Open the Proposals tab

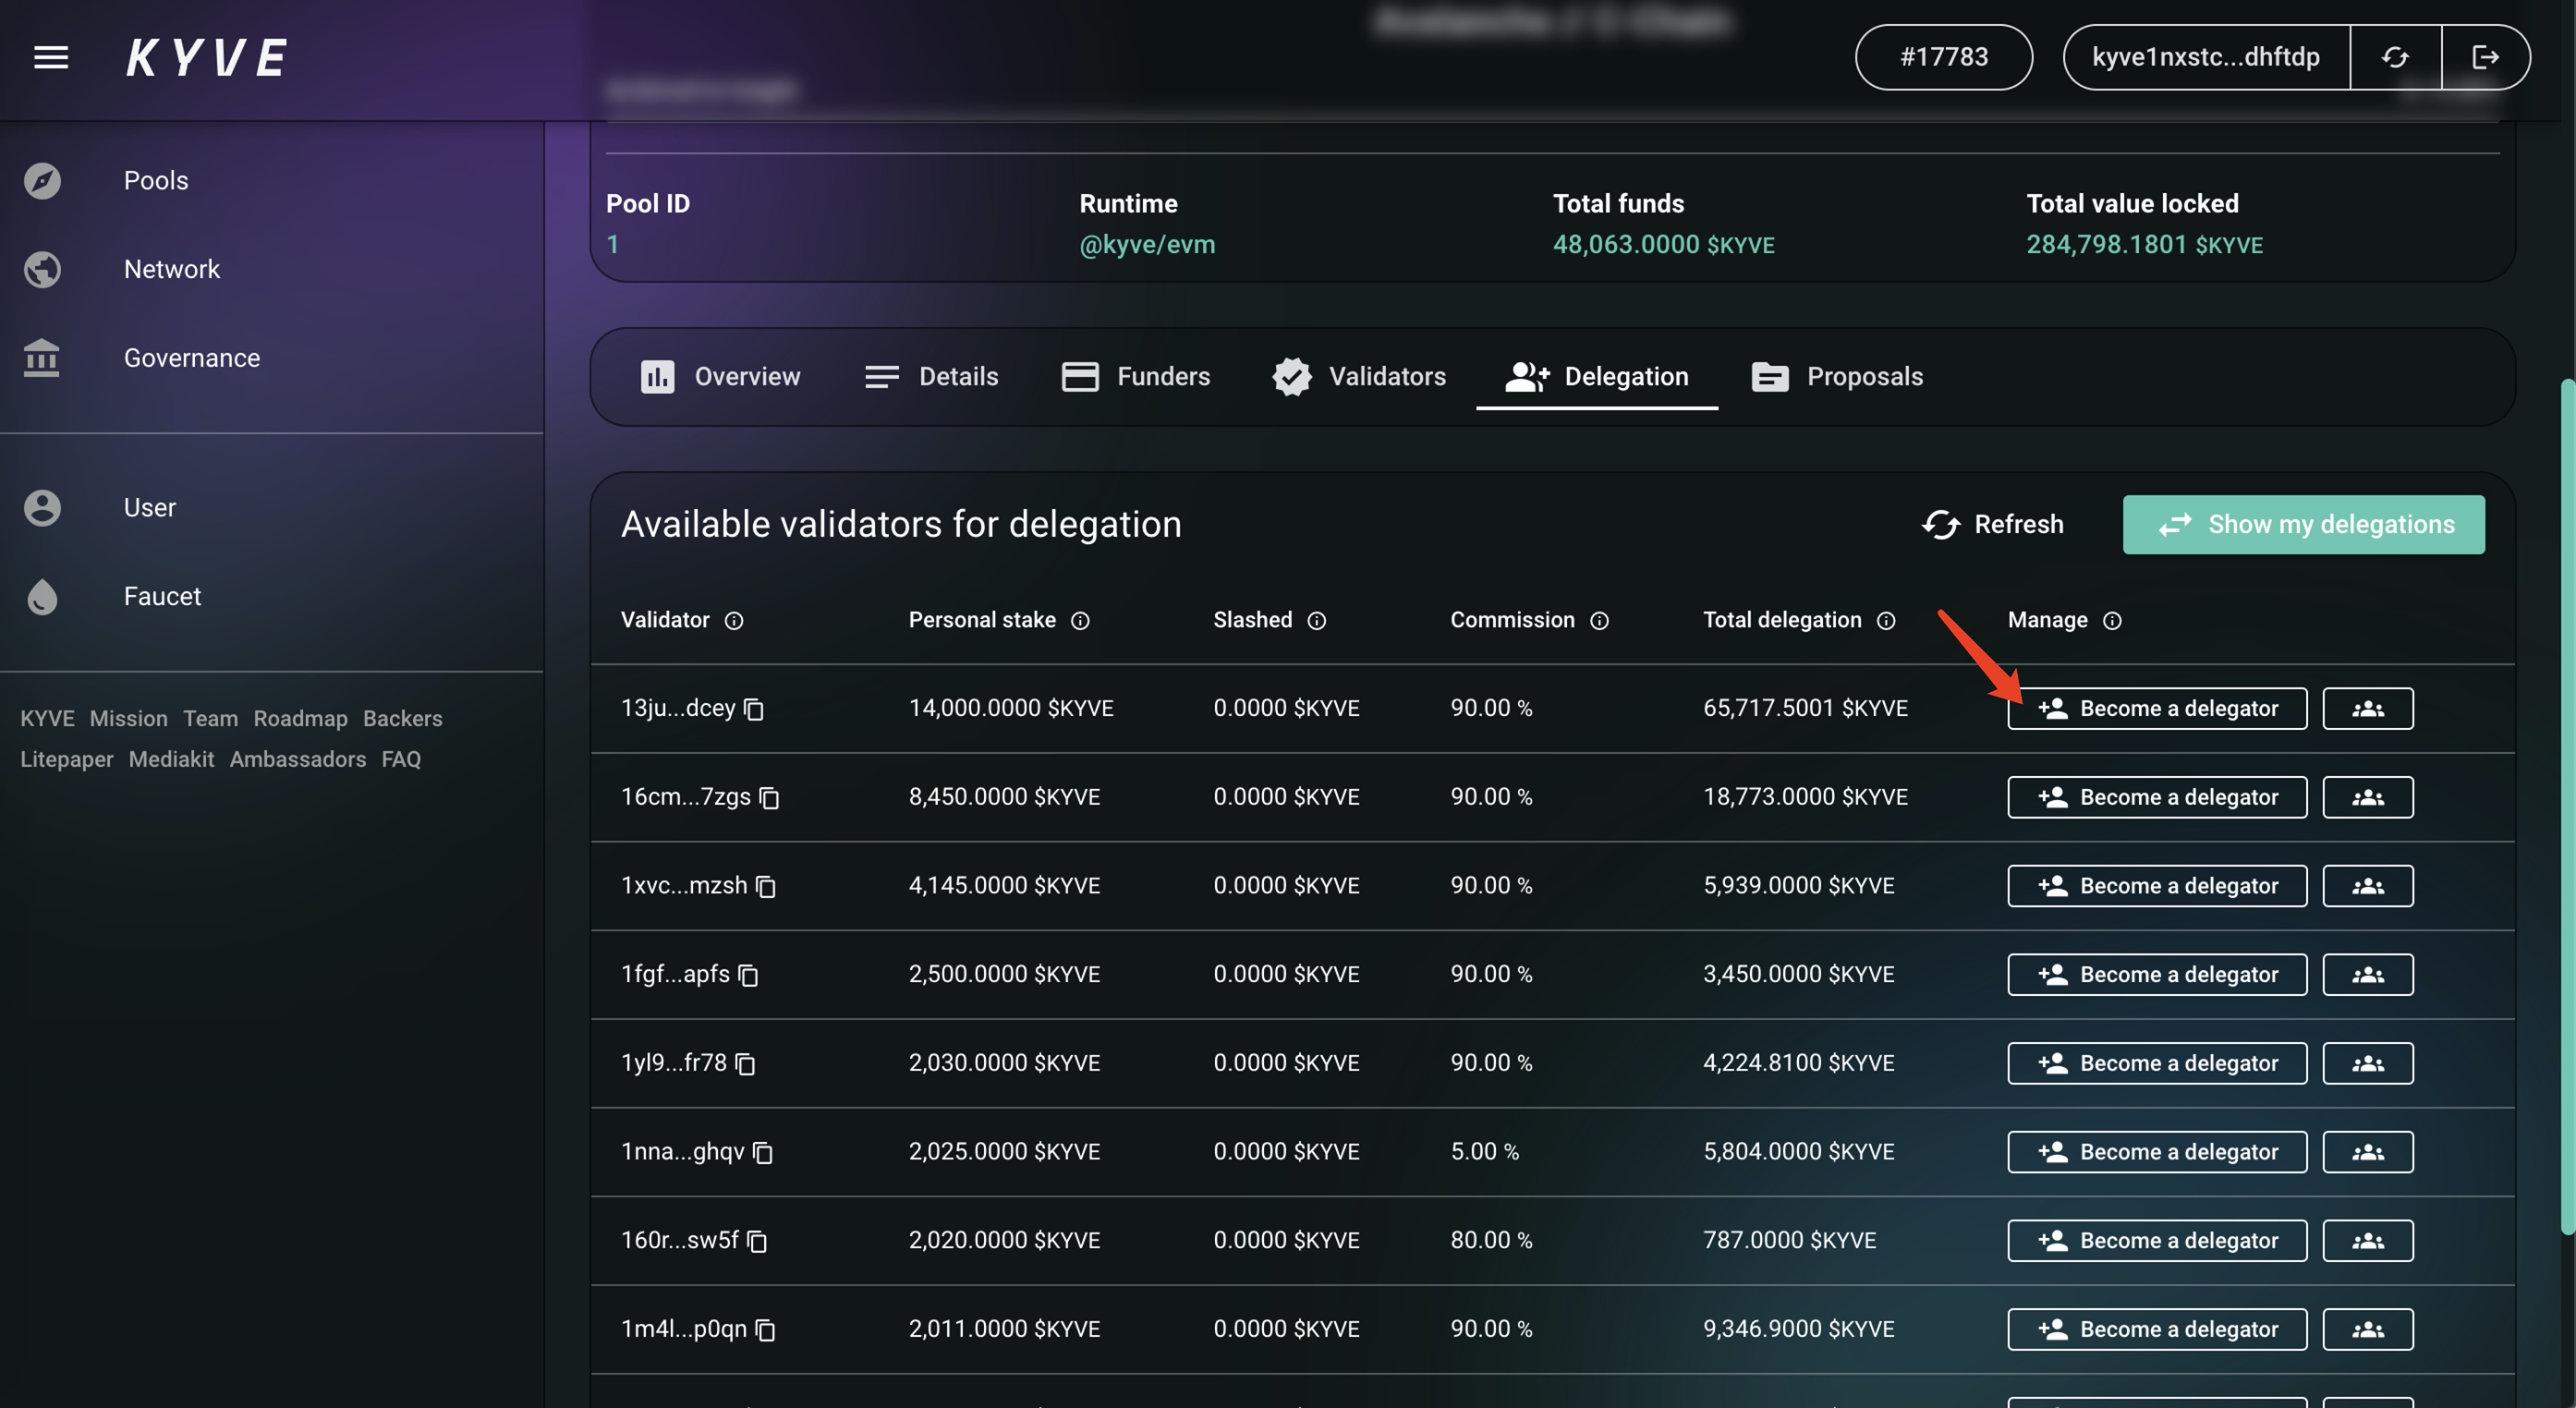click(x=1837, y=377)
